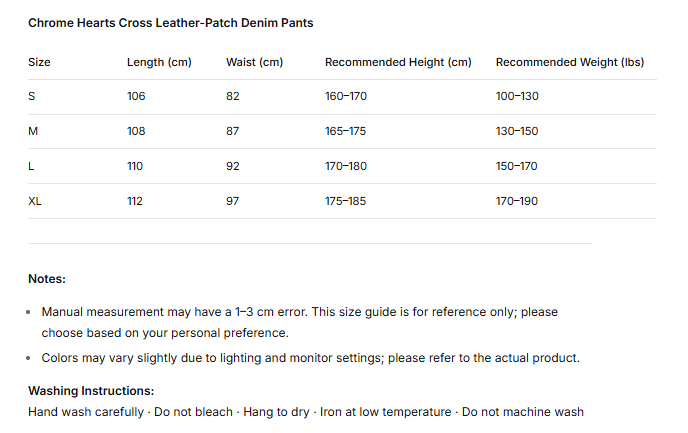
Task: Click the 170–190 weight range cell
Action: pos(516,201)
